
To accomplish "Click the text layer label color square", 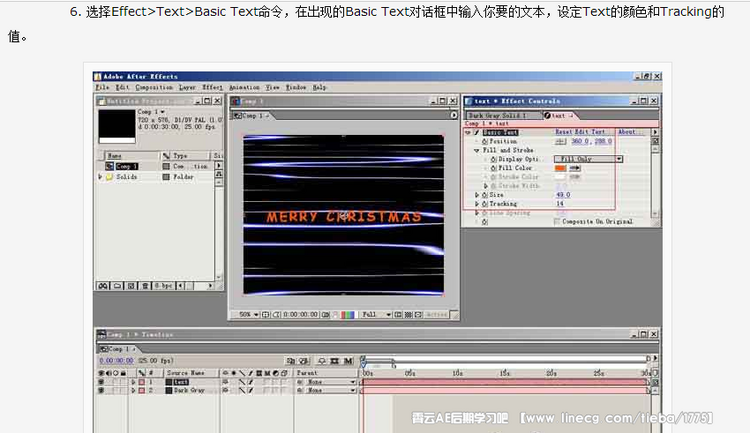I will click(142, 382).
